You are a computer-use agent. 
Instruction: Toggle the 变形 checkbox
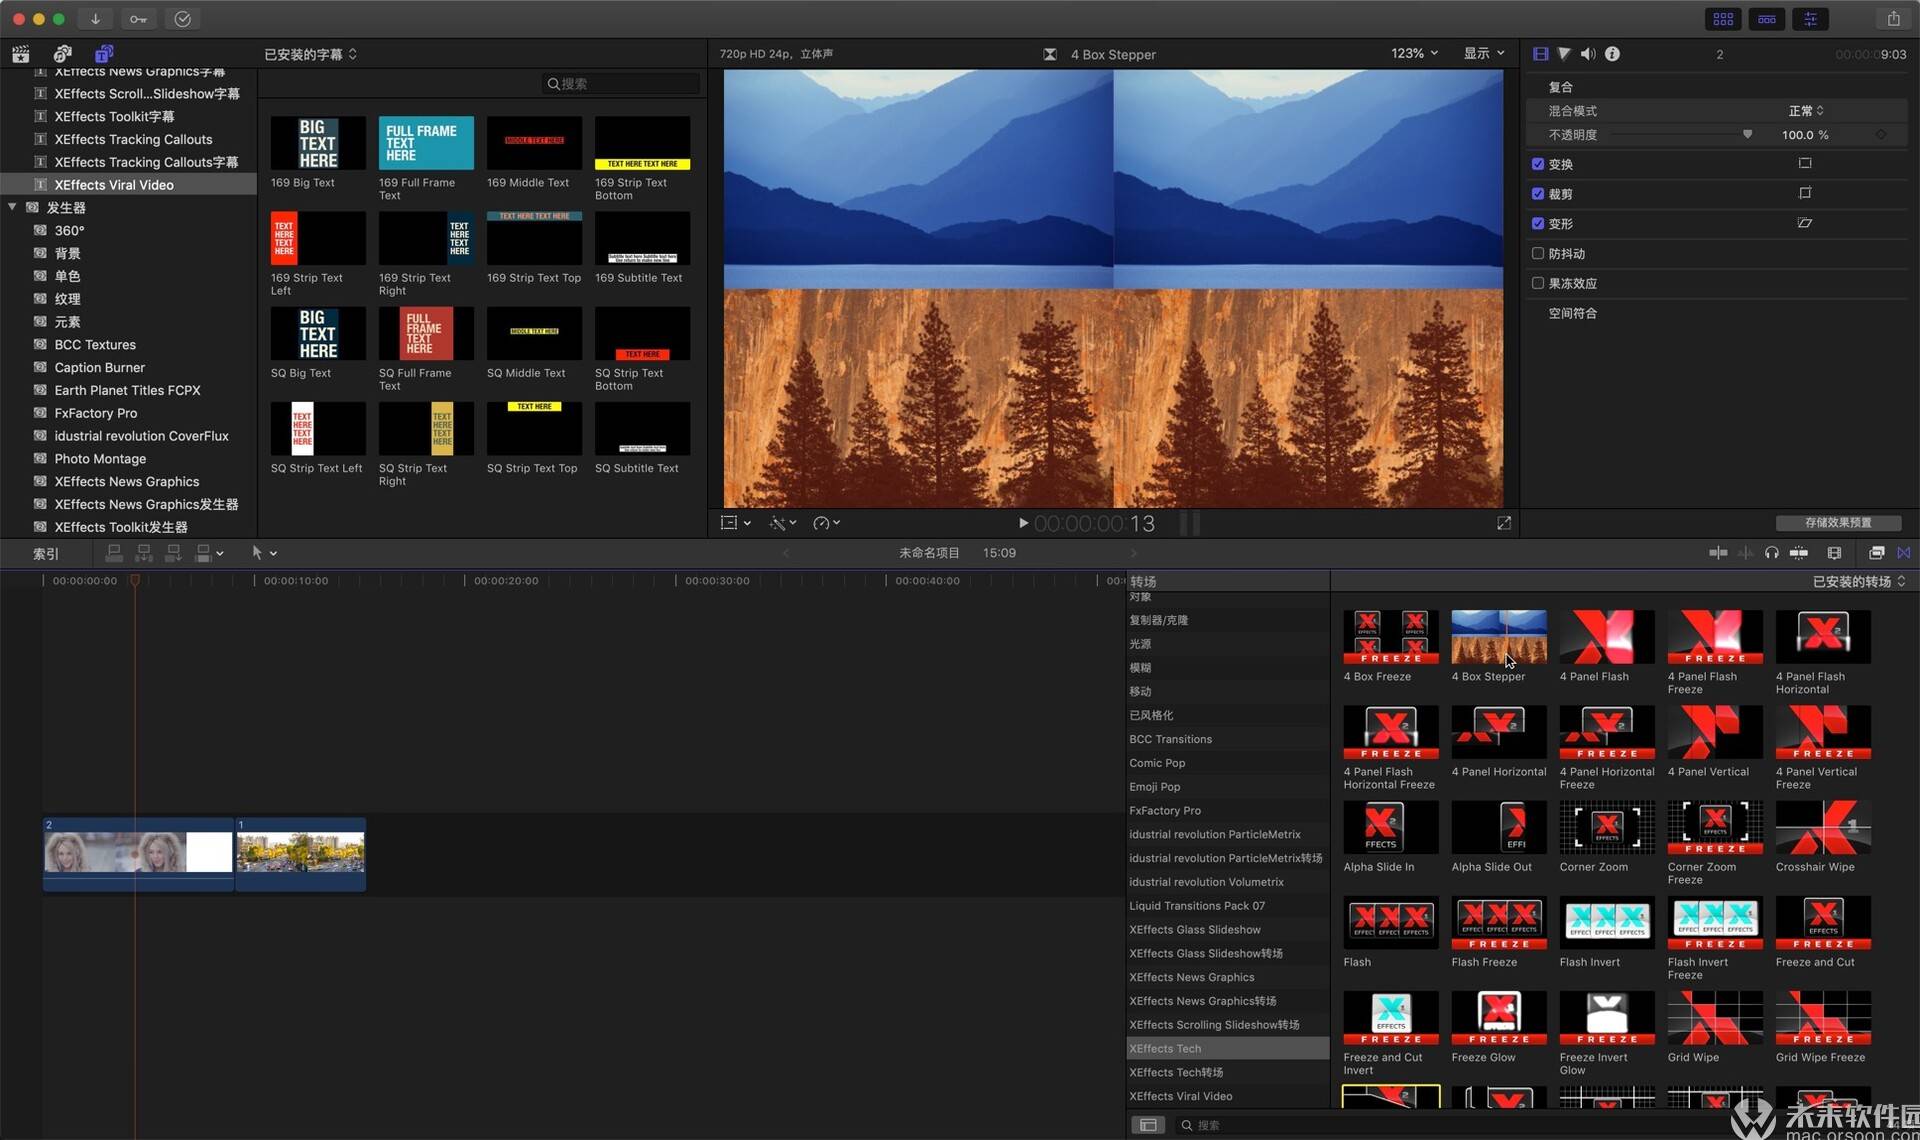(x=1538, y=224)
